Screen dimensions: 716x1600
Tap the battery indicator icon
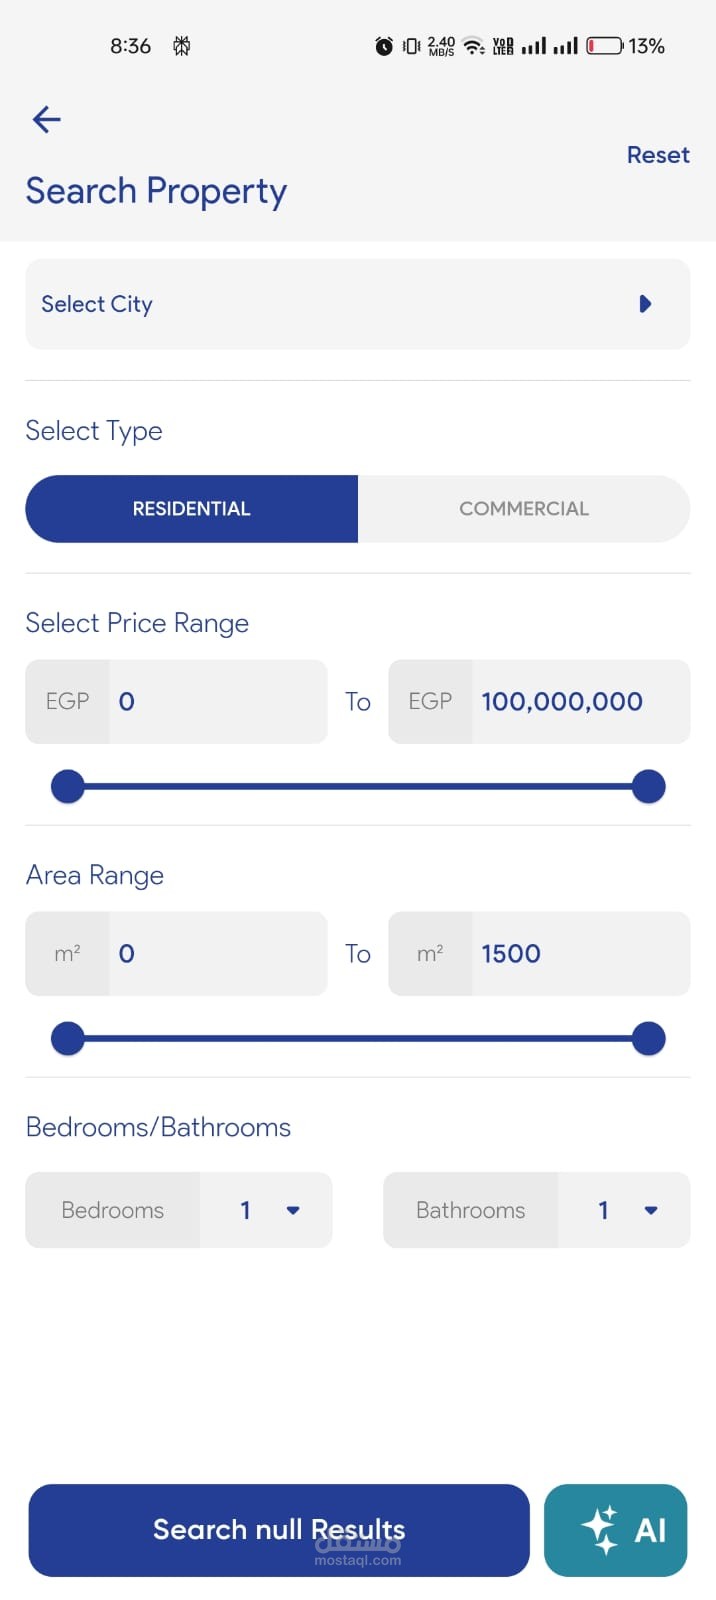pyautogui.click(x=604, y=46)
